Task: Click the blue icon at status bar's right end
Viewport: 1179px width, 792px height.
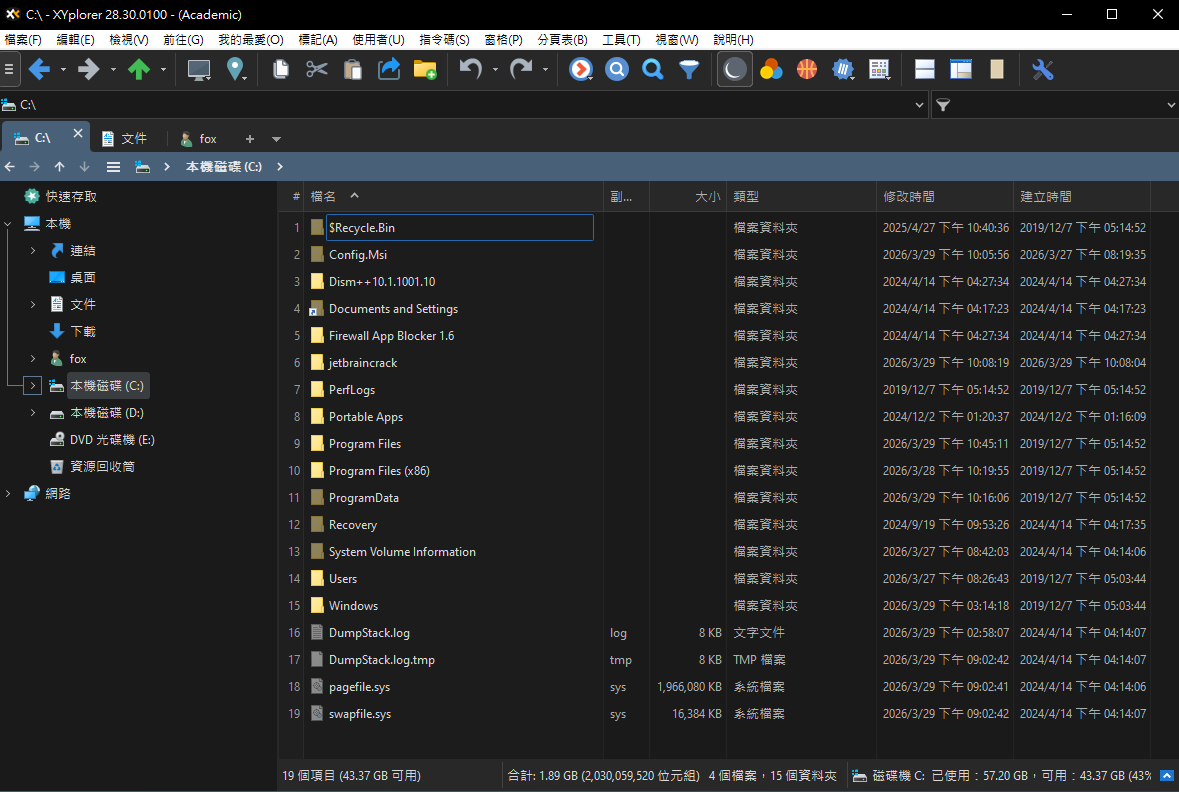Action: 1167,775
